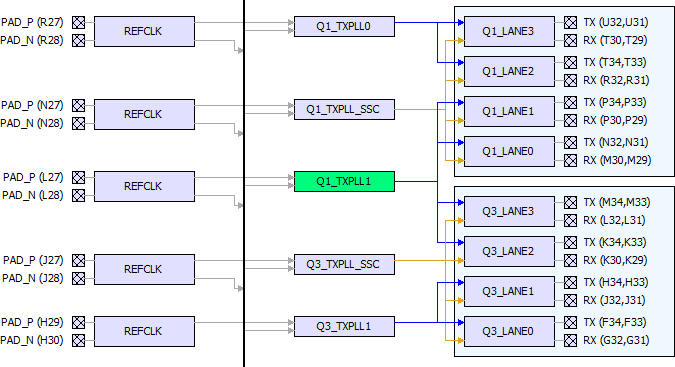
Task: Select the REFCLK block for pads J27/J28
Action: (144, 269)
